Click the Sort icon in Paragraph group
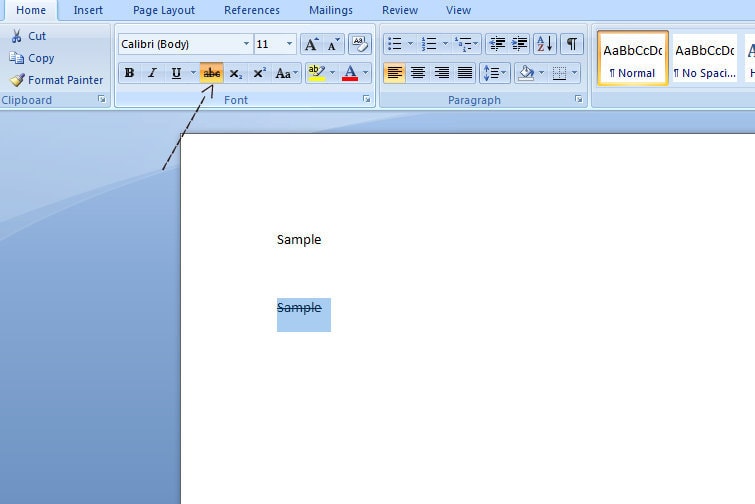Viewport: 755px width, 504px height. tap(544, 44)
